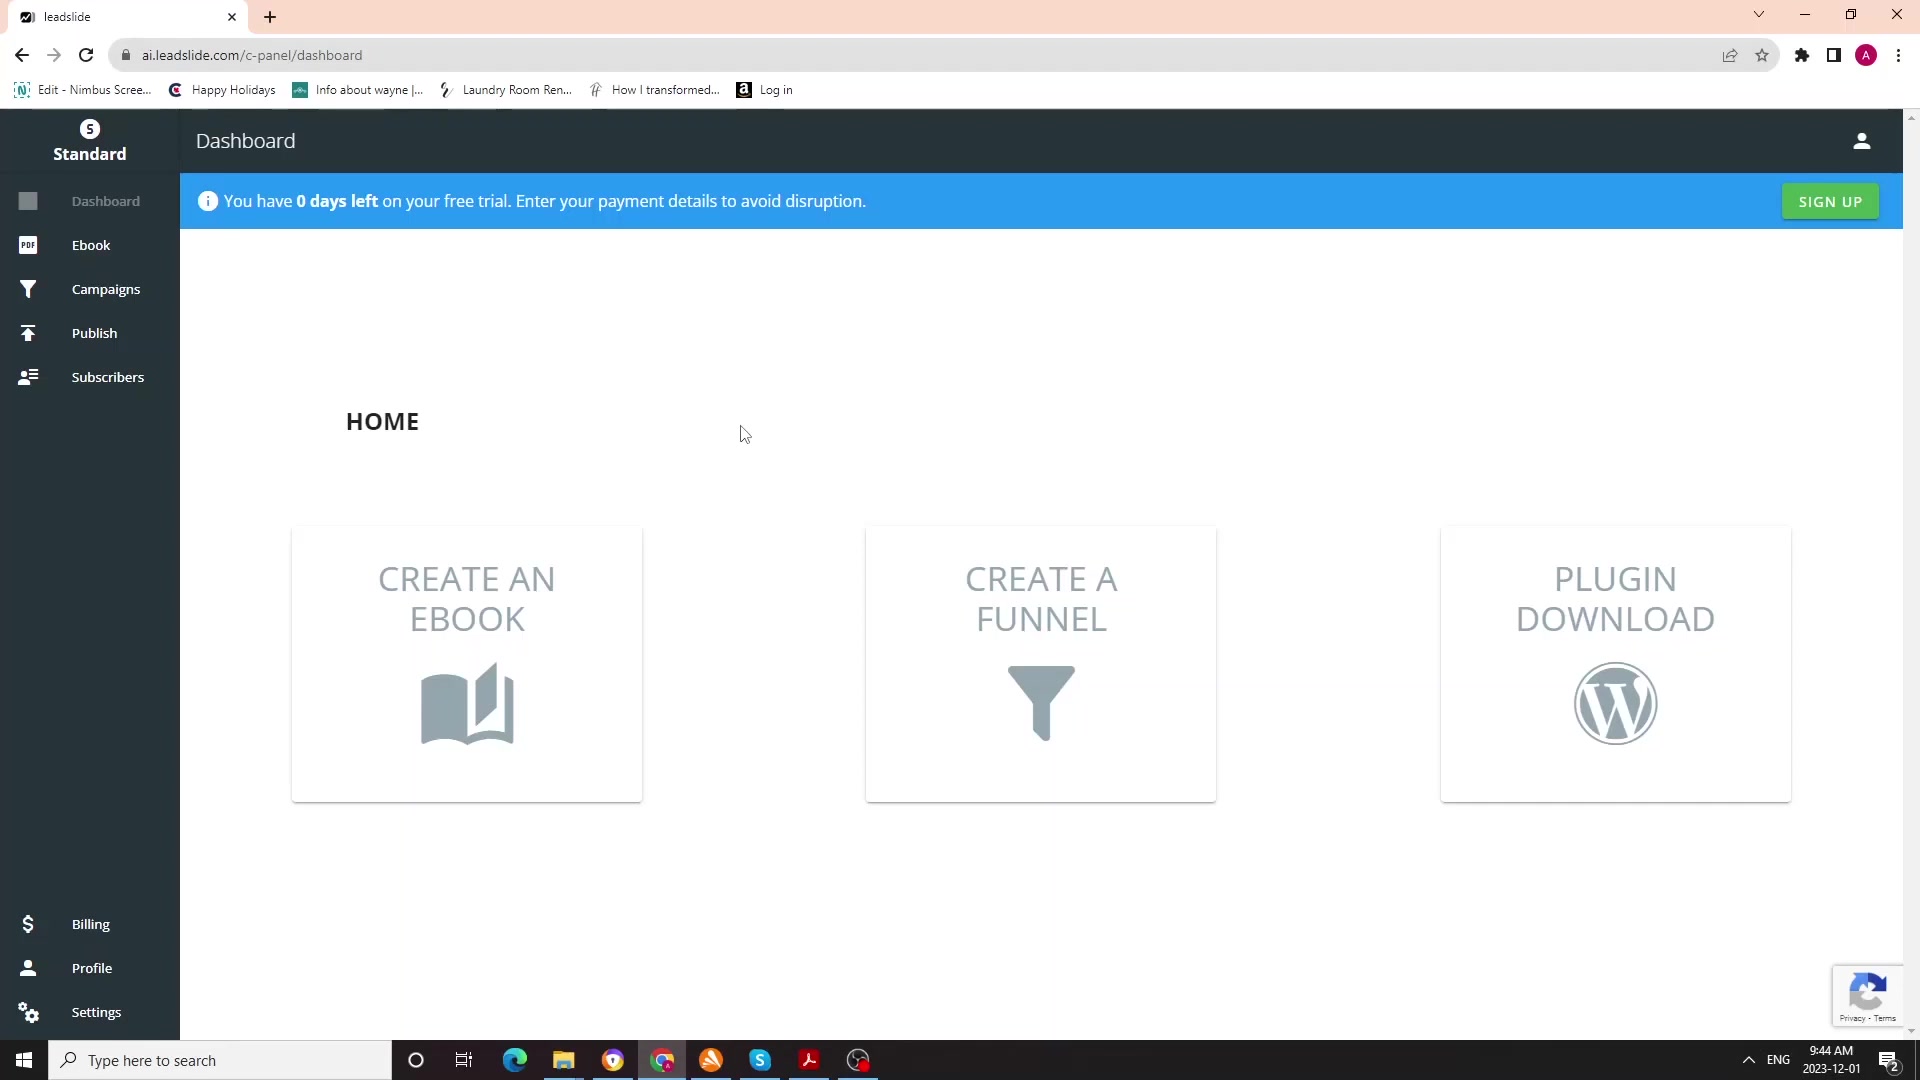Bookmark this page with star icon
The height and width of the screenshot is (1080, 1920).
(1762, 55)
